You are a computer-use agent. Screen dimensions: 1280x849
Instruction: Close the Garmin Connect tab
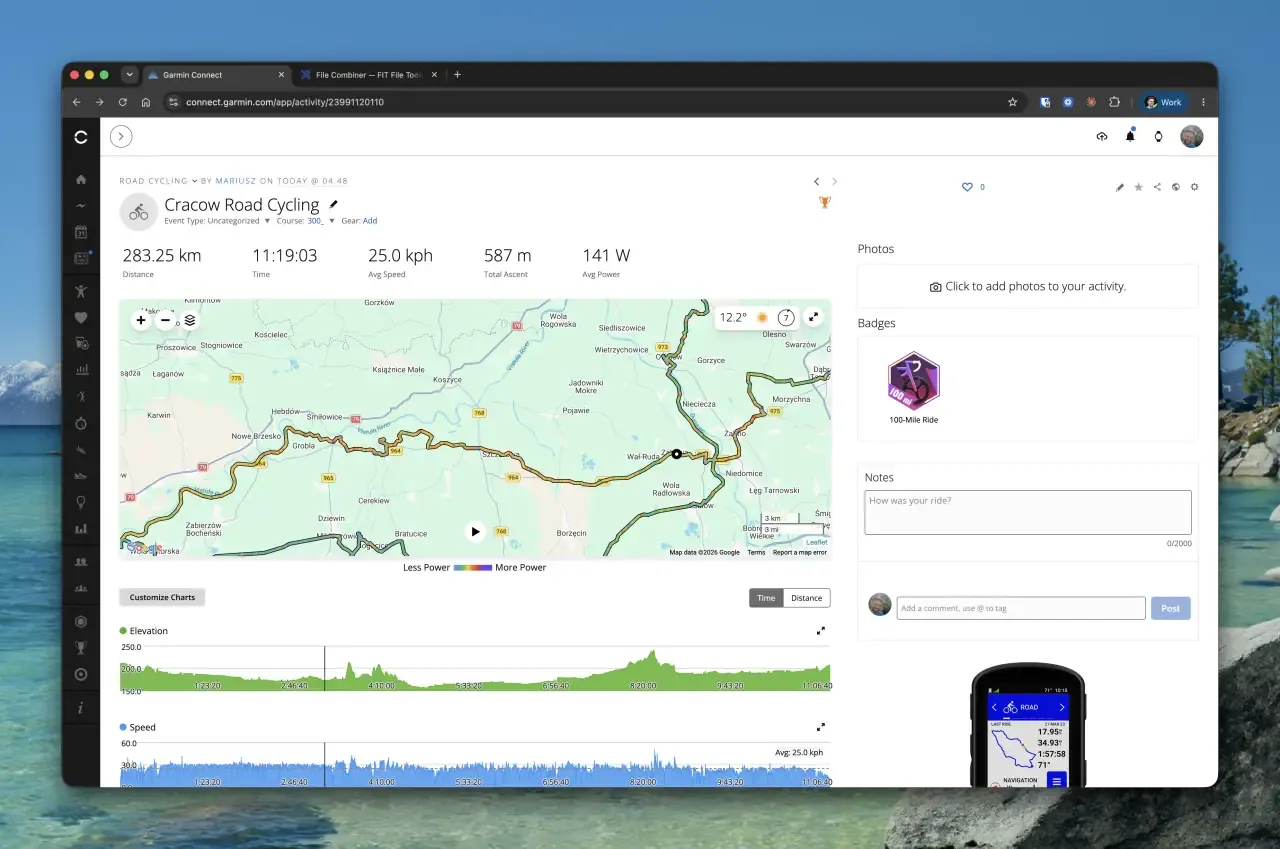281,75
